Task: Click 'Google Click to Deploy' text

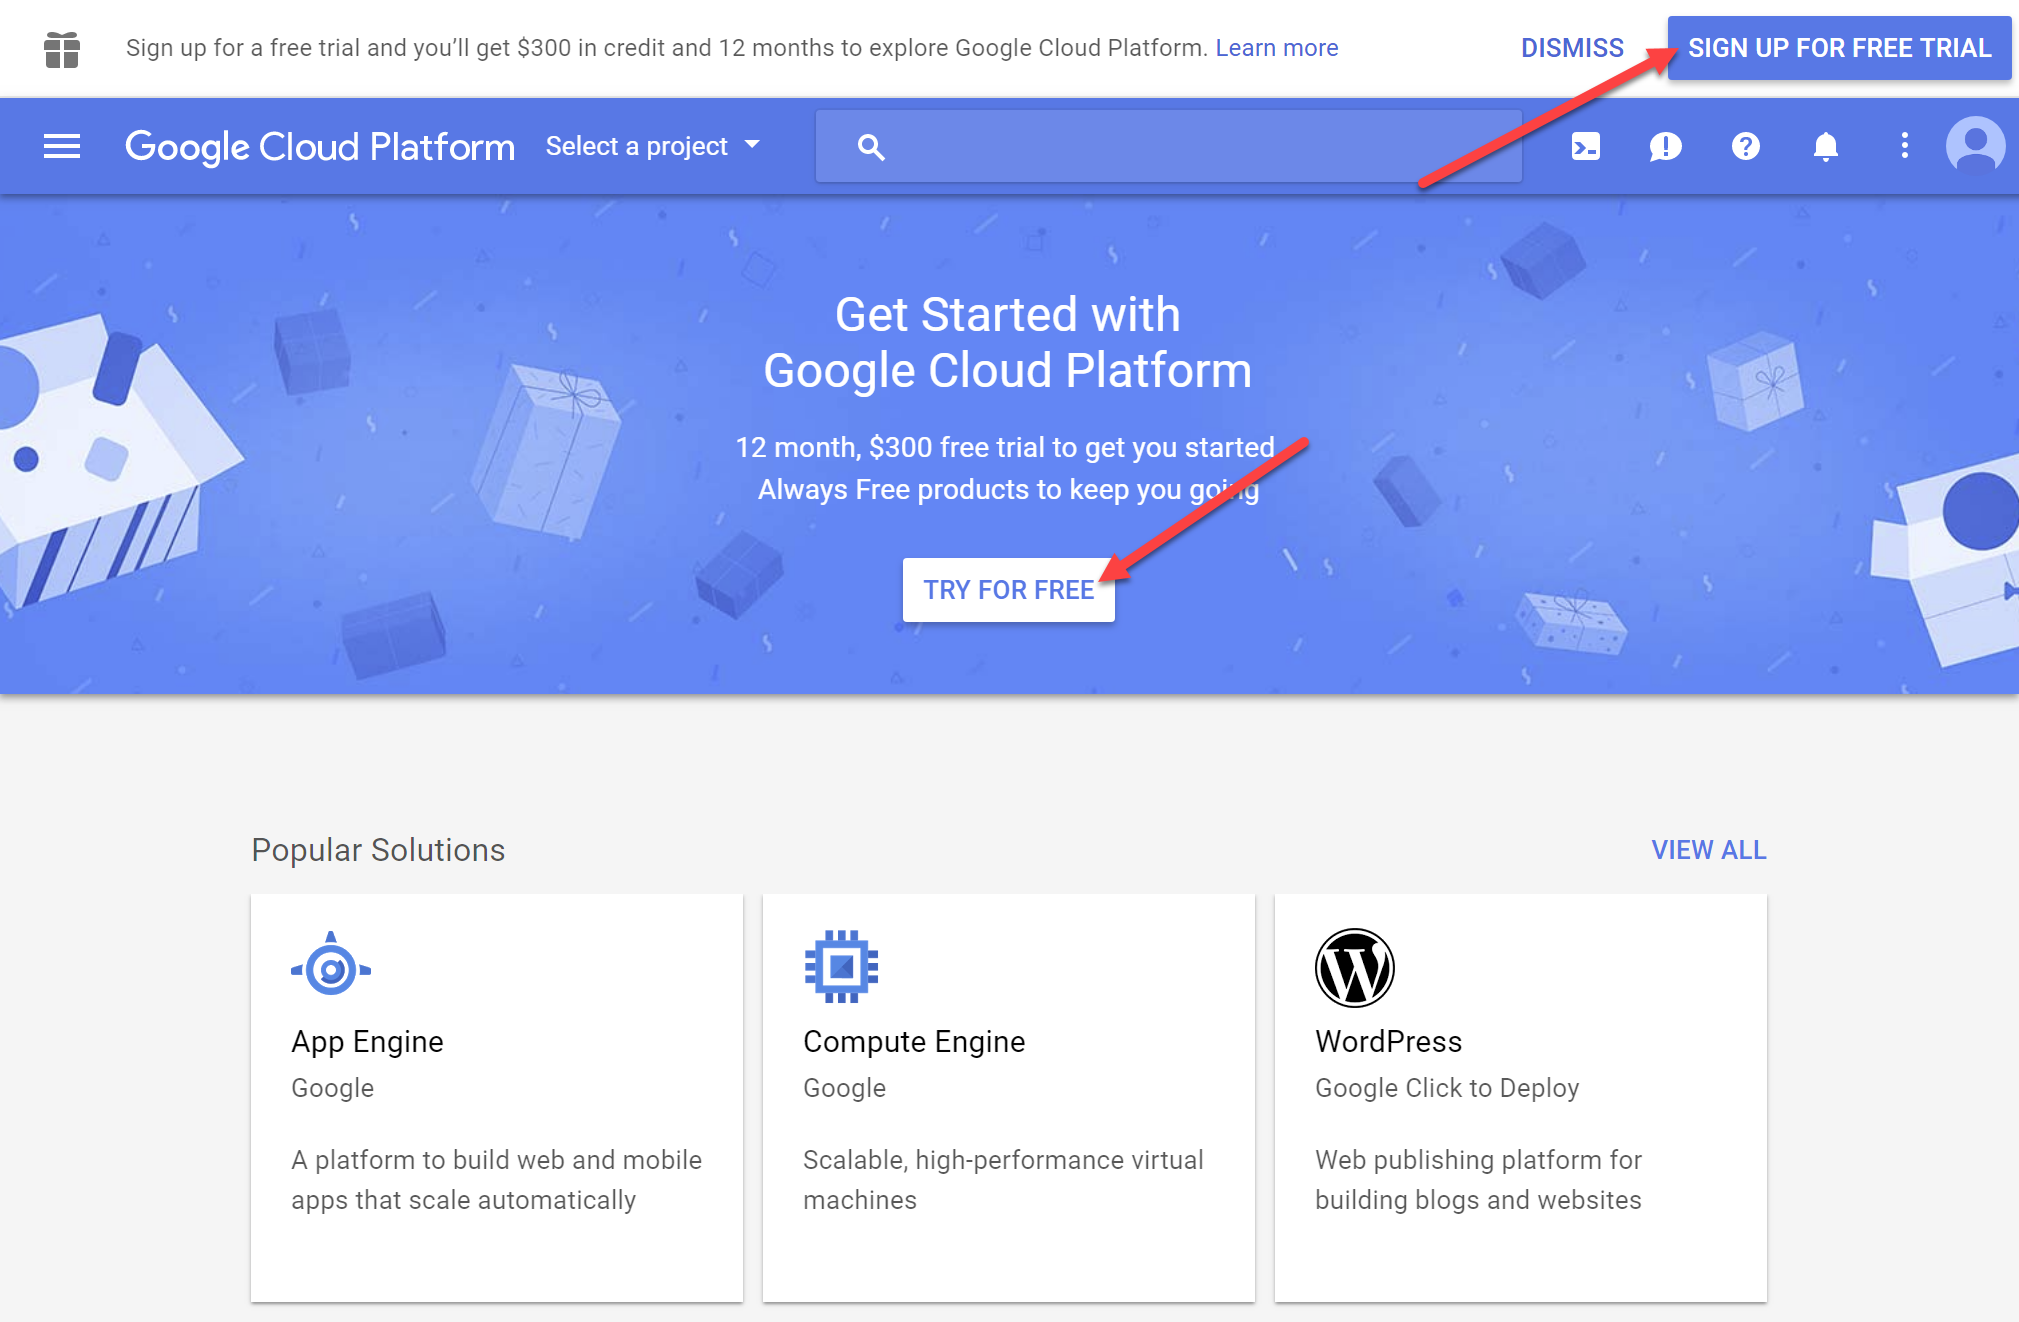Action: click(x=1447, y=1088)
